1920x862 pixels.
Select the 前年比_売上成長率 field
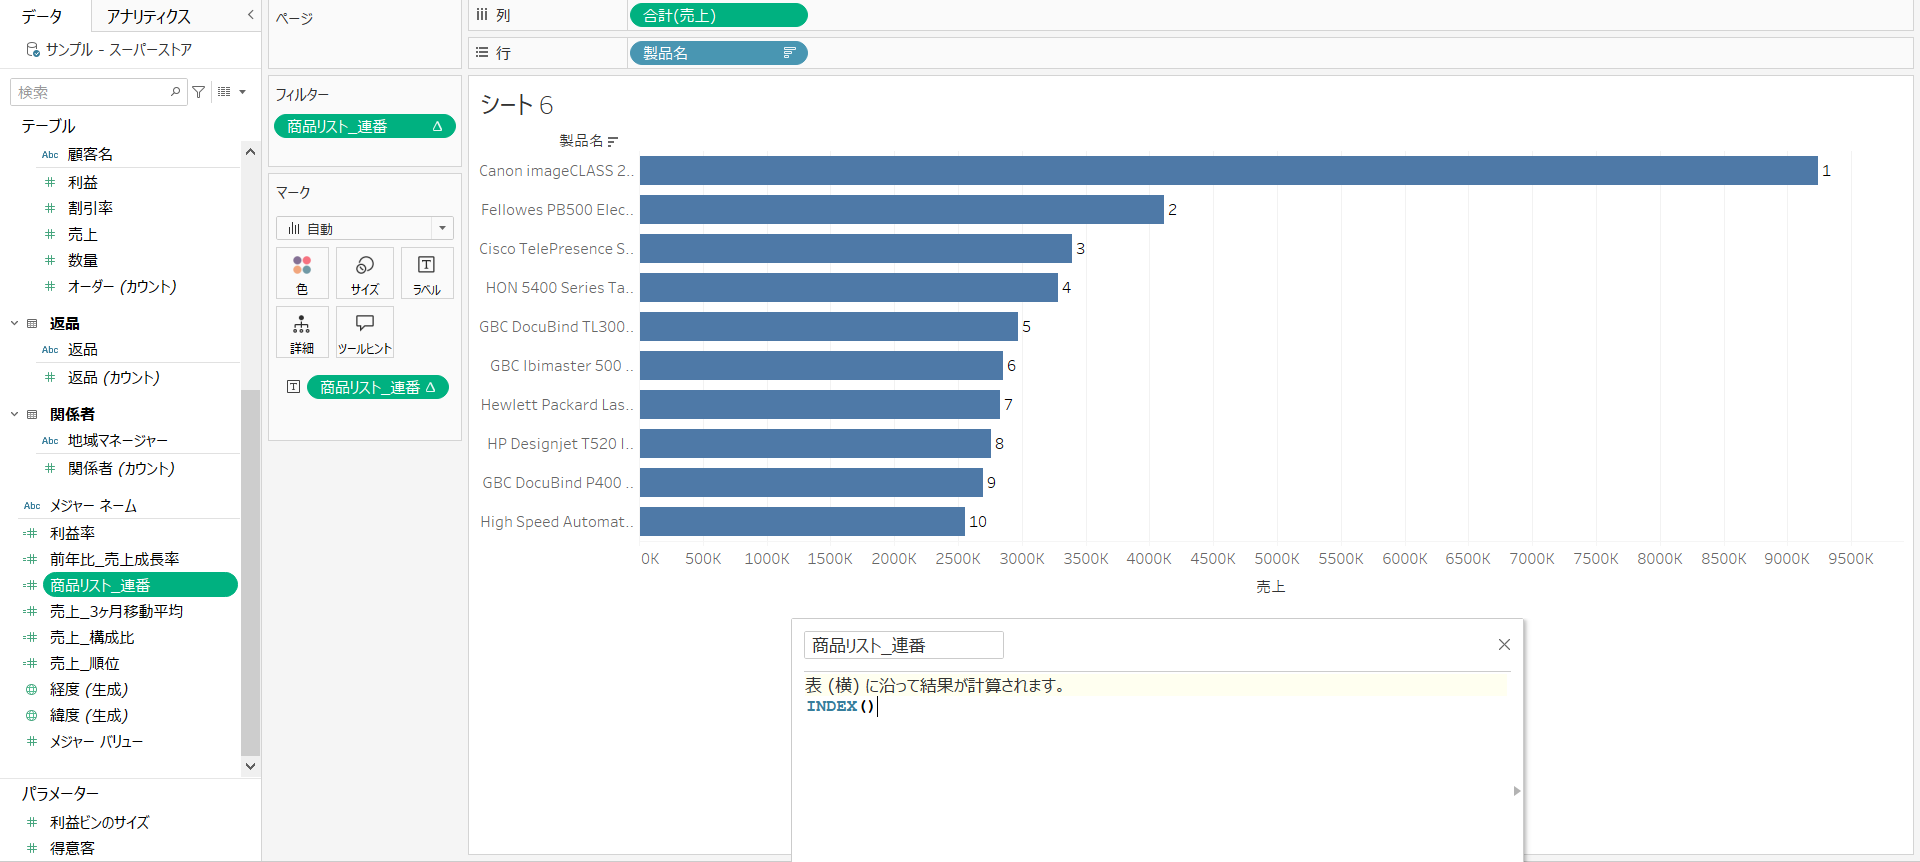(x=115, y=559)
